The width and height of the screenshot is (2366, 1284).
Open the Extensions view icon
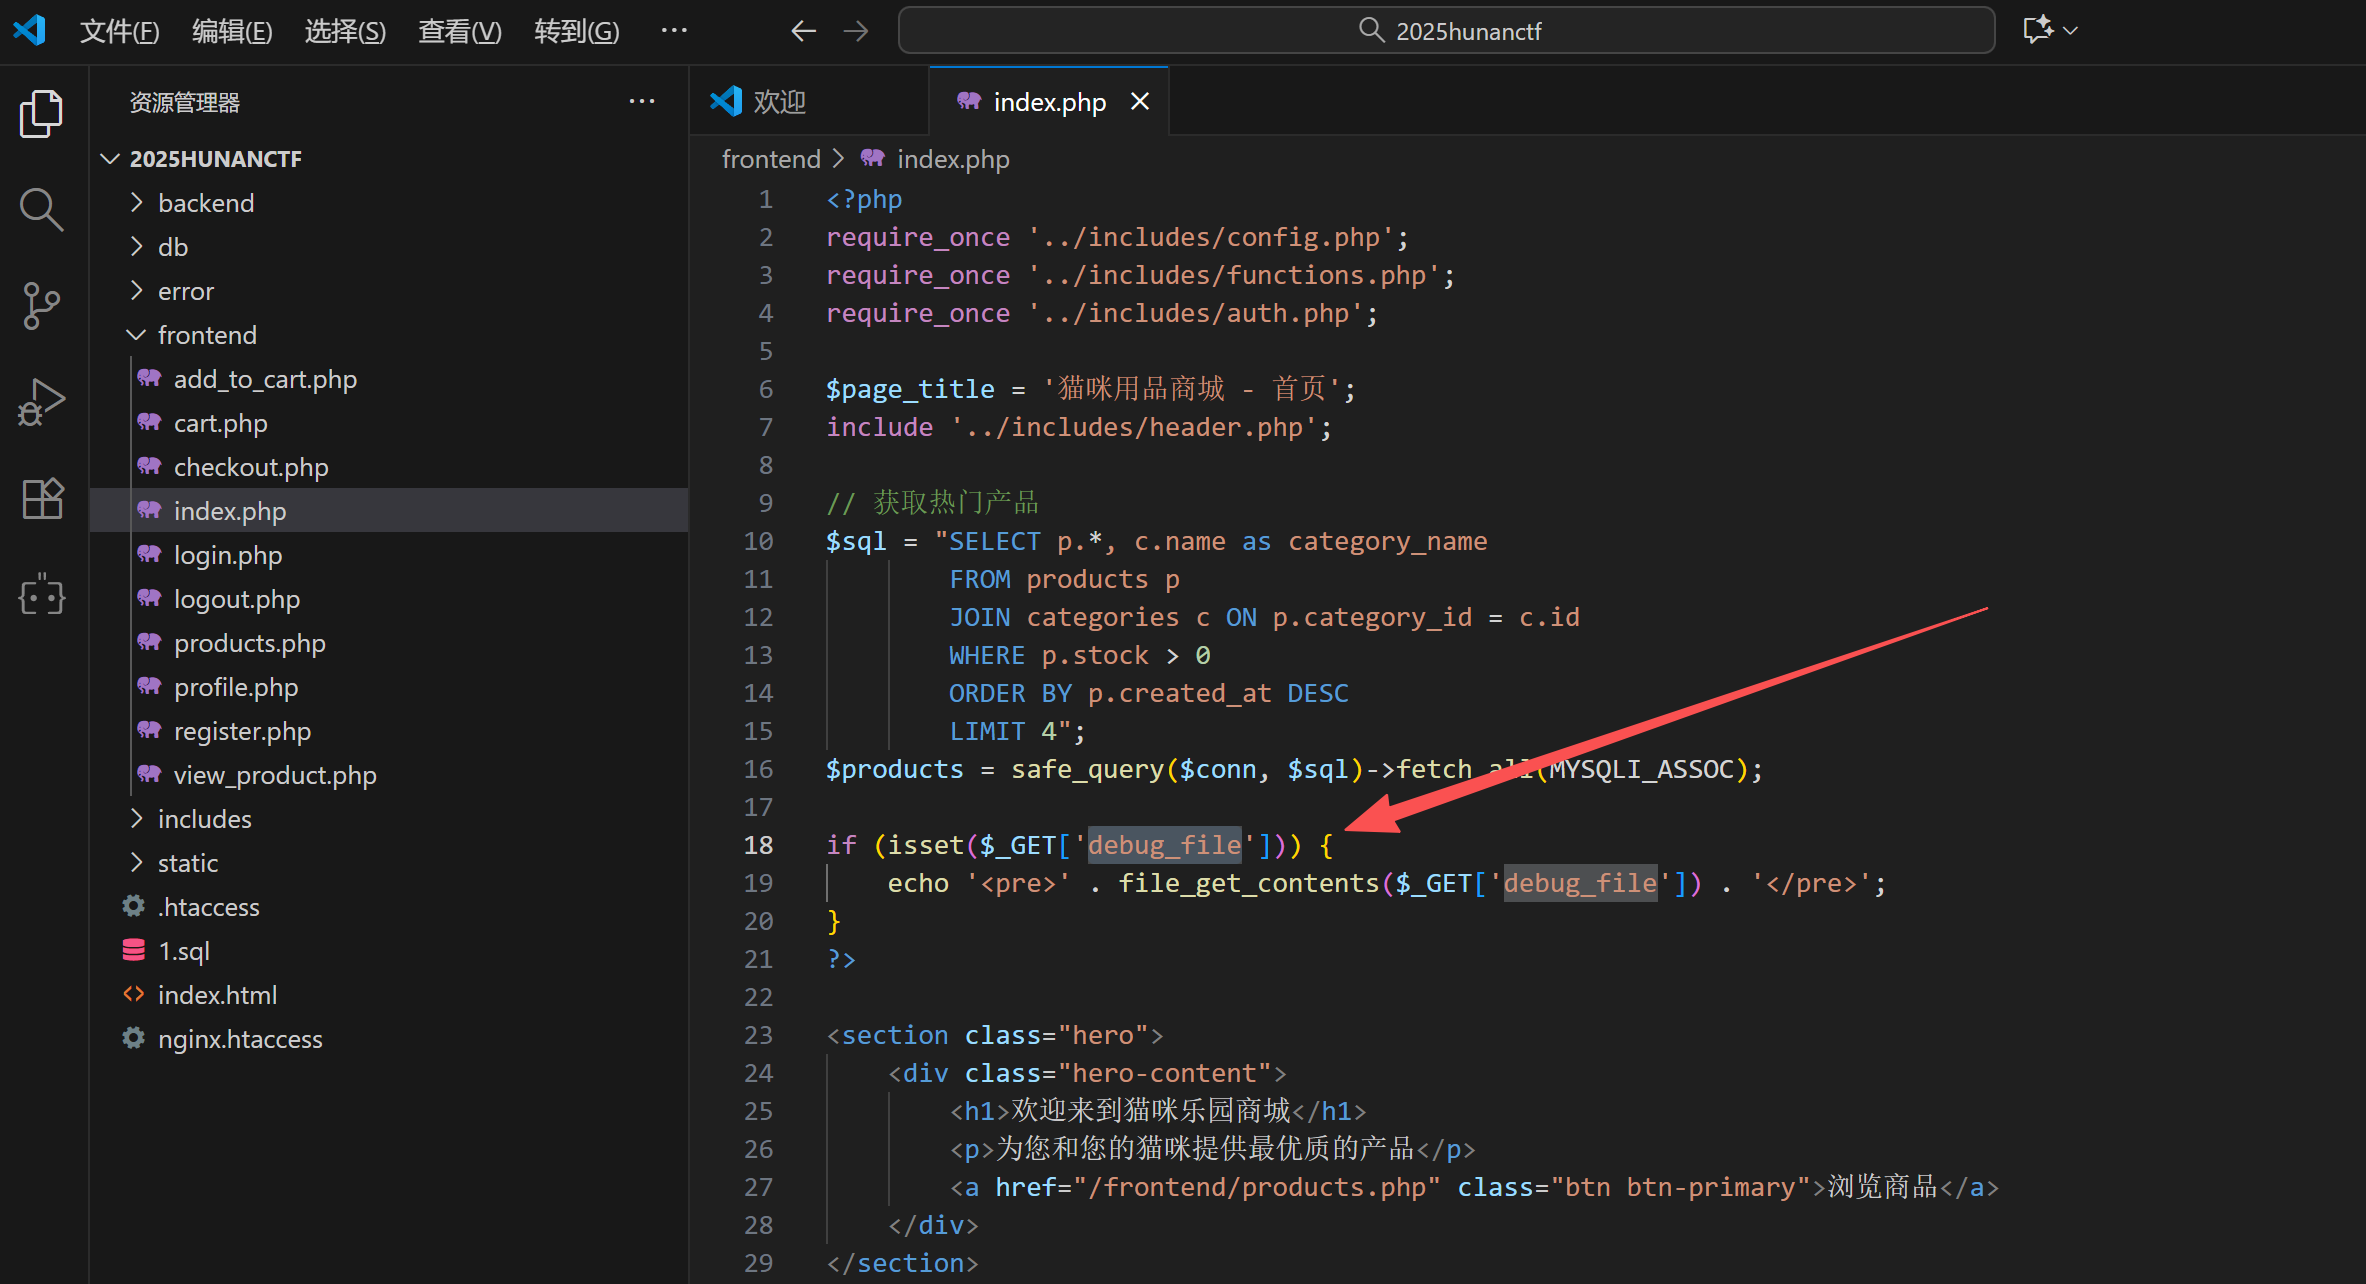(41, 498)
